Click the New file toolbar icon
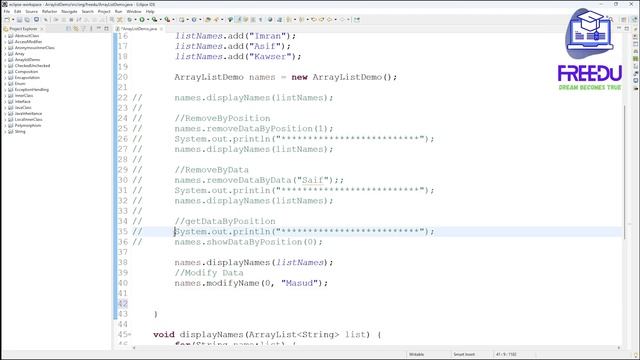 tap(7, 20)
